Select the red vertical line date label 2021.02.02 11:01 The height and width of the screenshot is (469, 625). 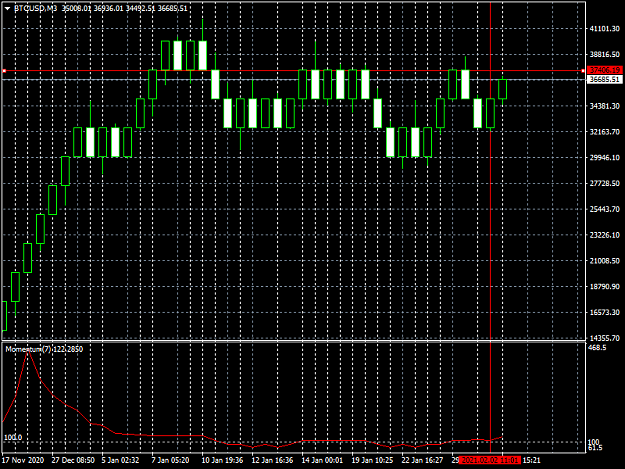(x=490, y=460)
